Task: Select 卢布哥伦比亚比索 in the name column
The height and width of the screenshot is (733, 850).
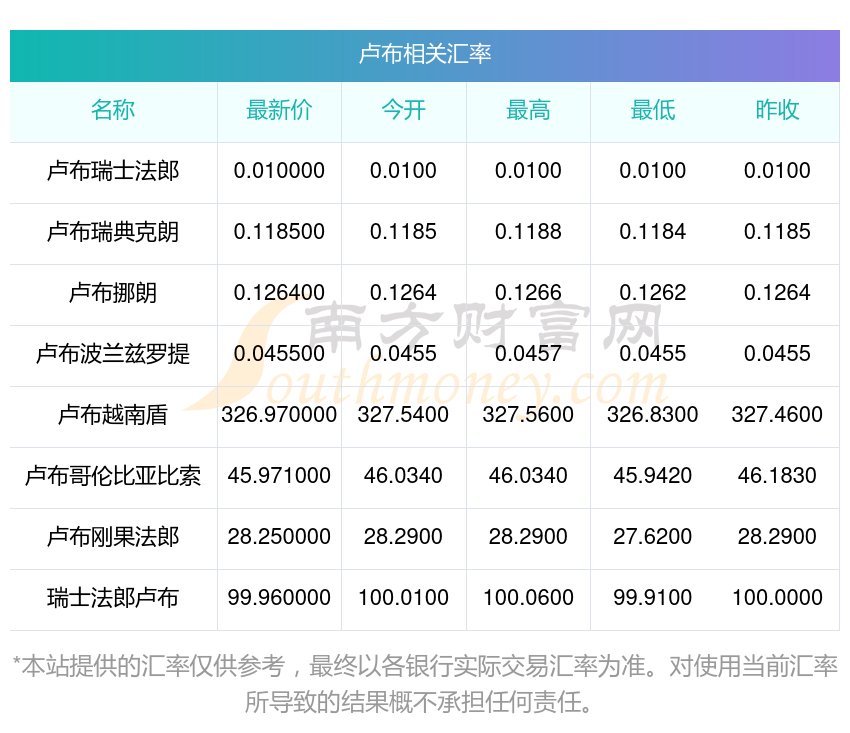Action: [113, 476]
